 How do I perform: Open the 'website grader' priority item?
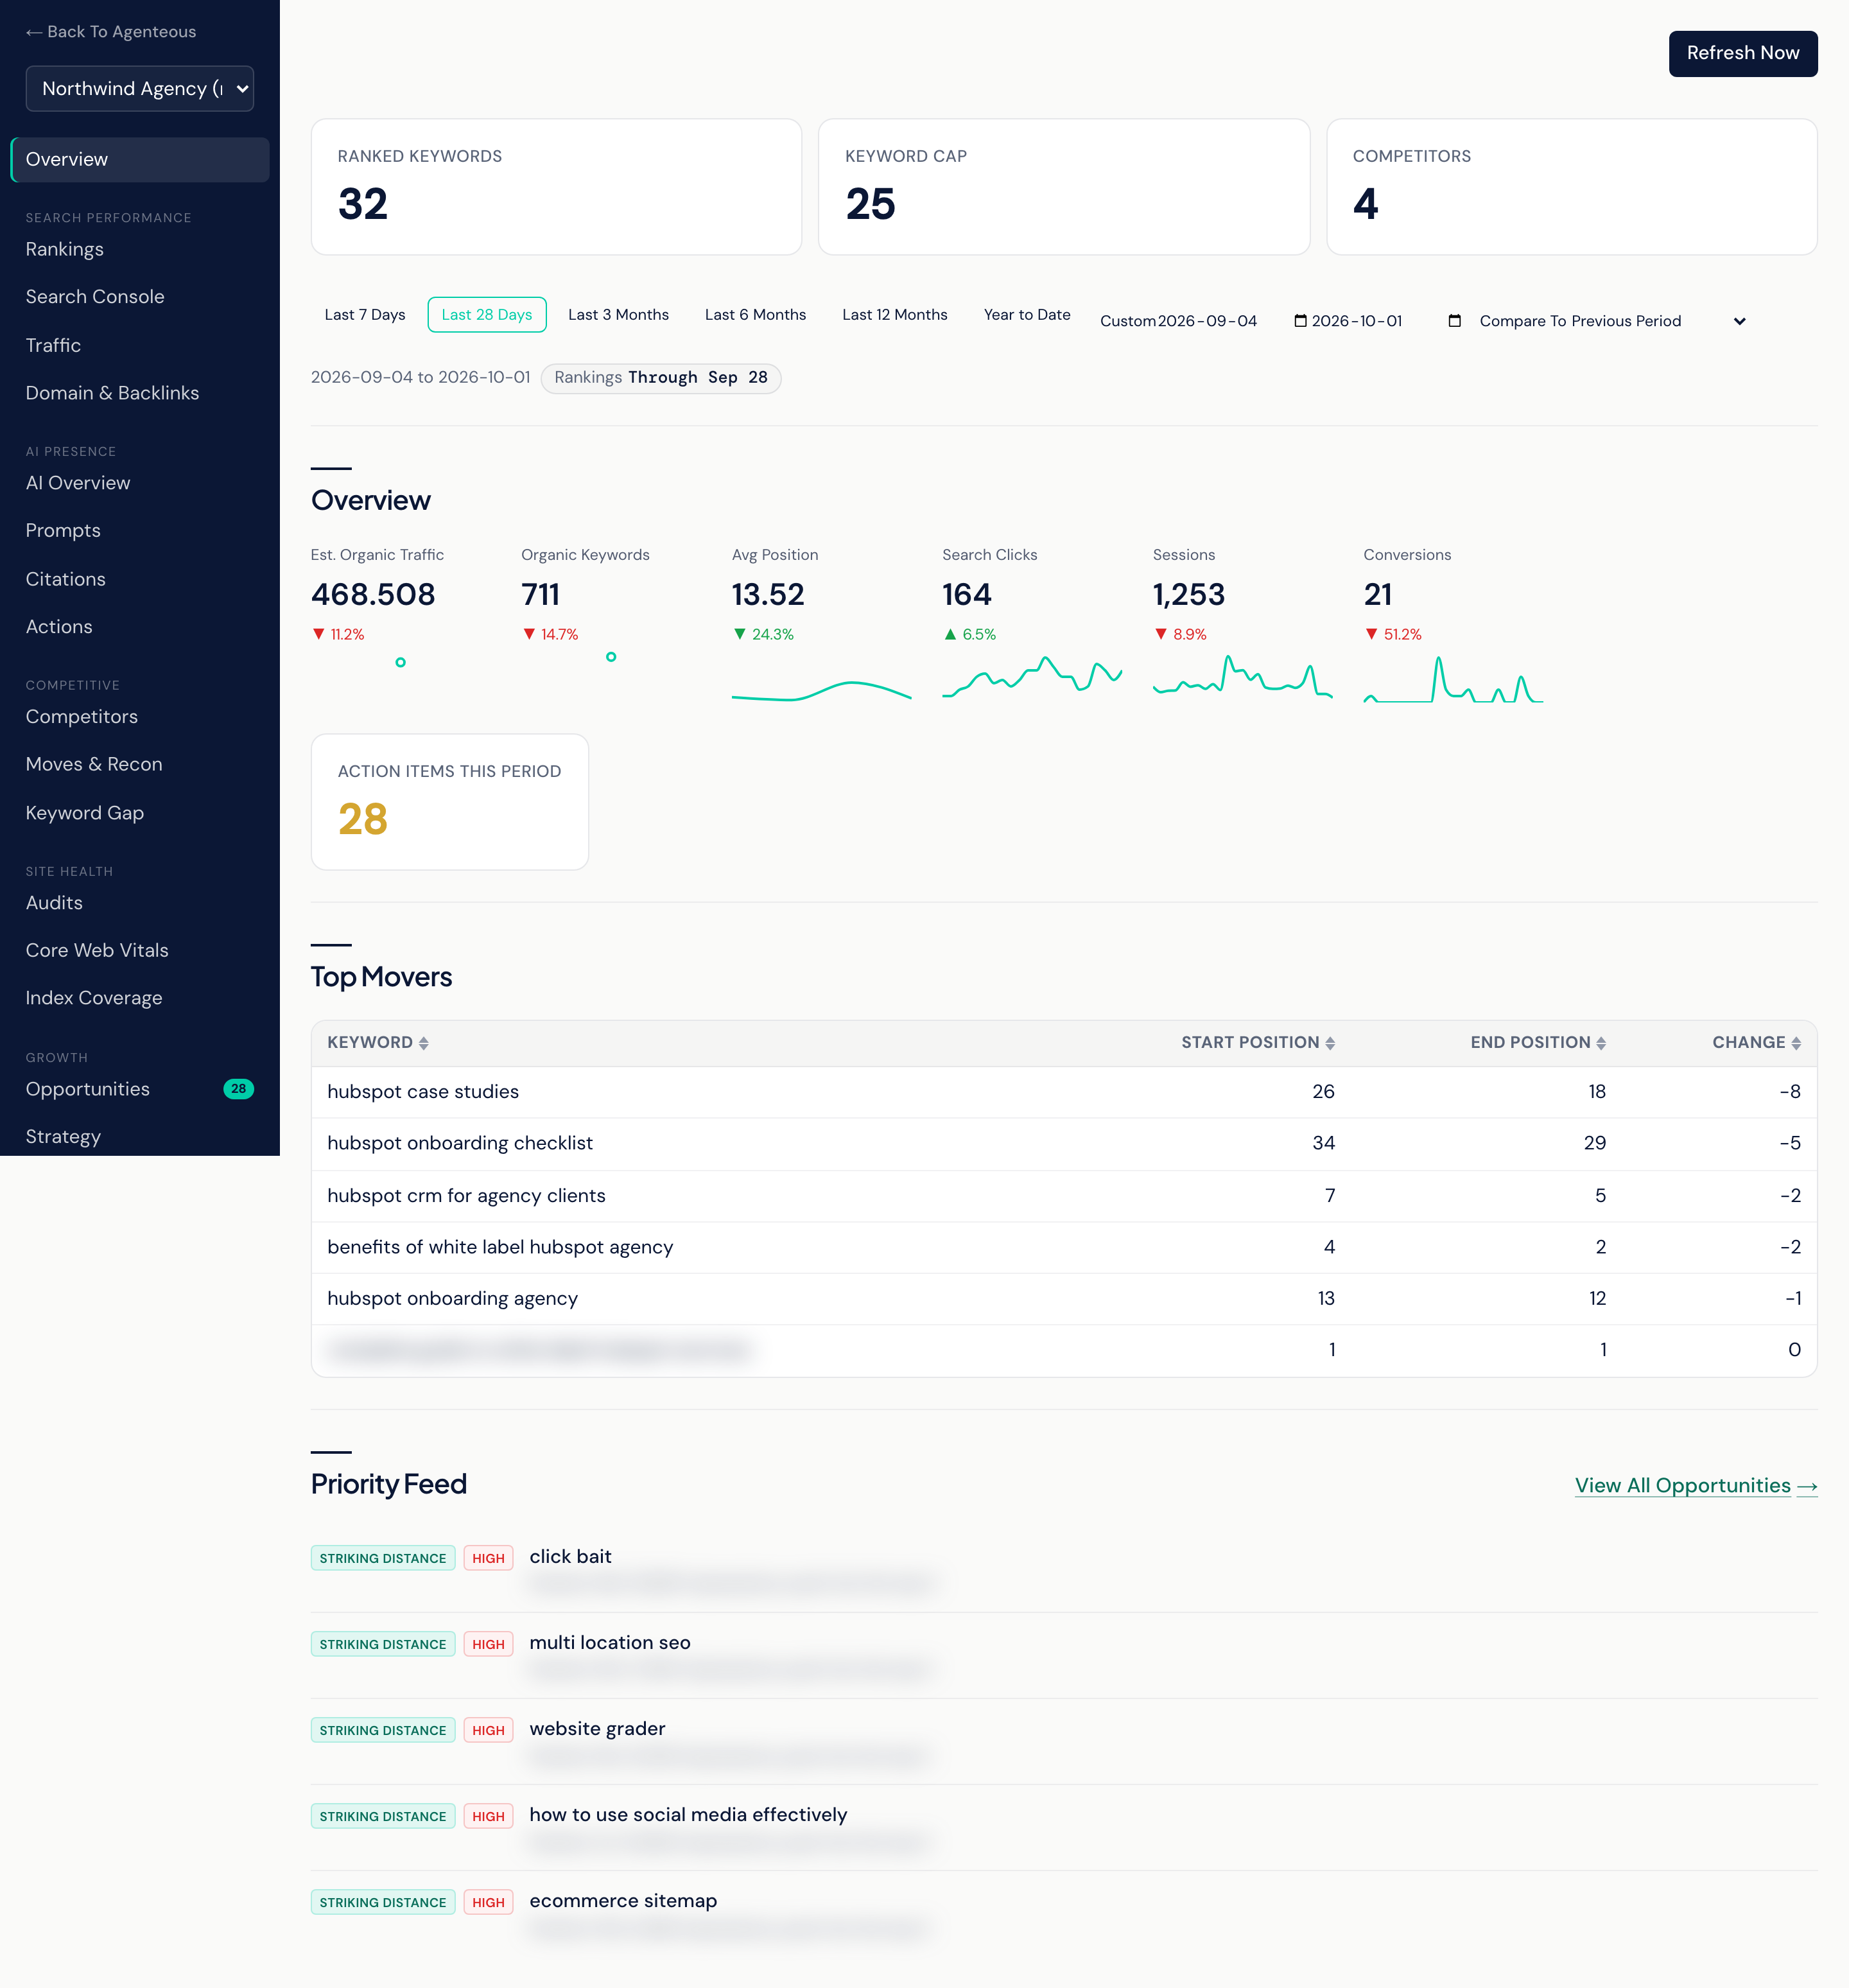(1064, 1741)
